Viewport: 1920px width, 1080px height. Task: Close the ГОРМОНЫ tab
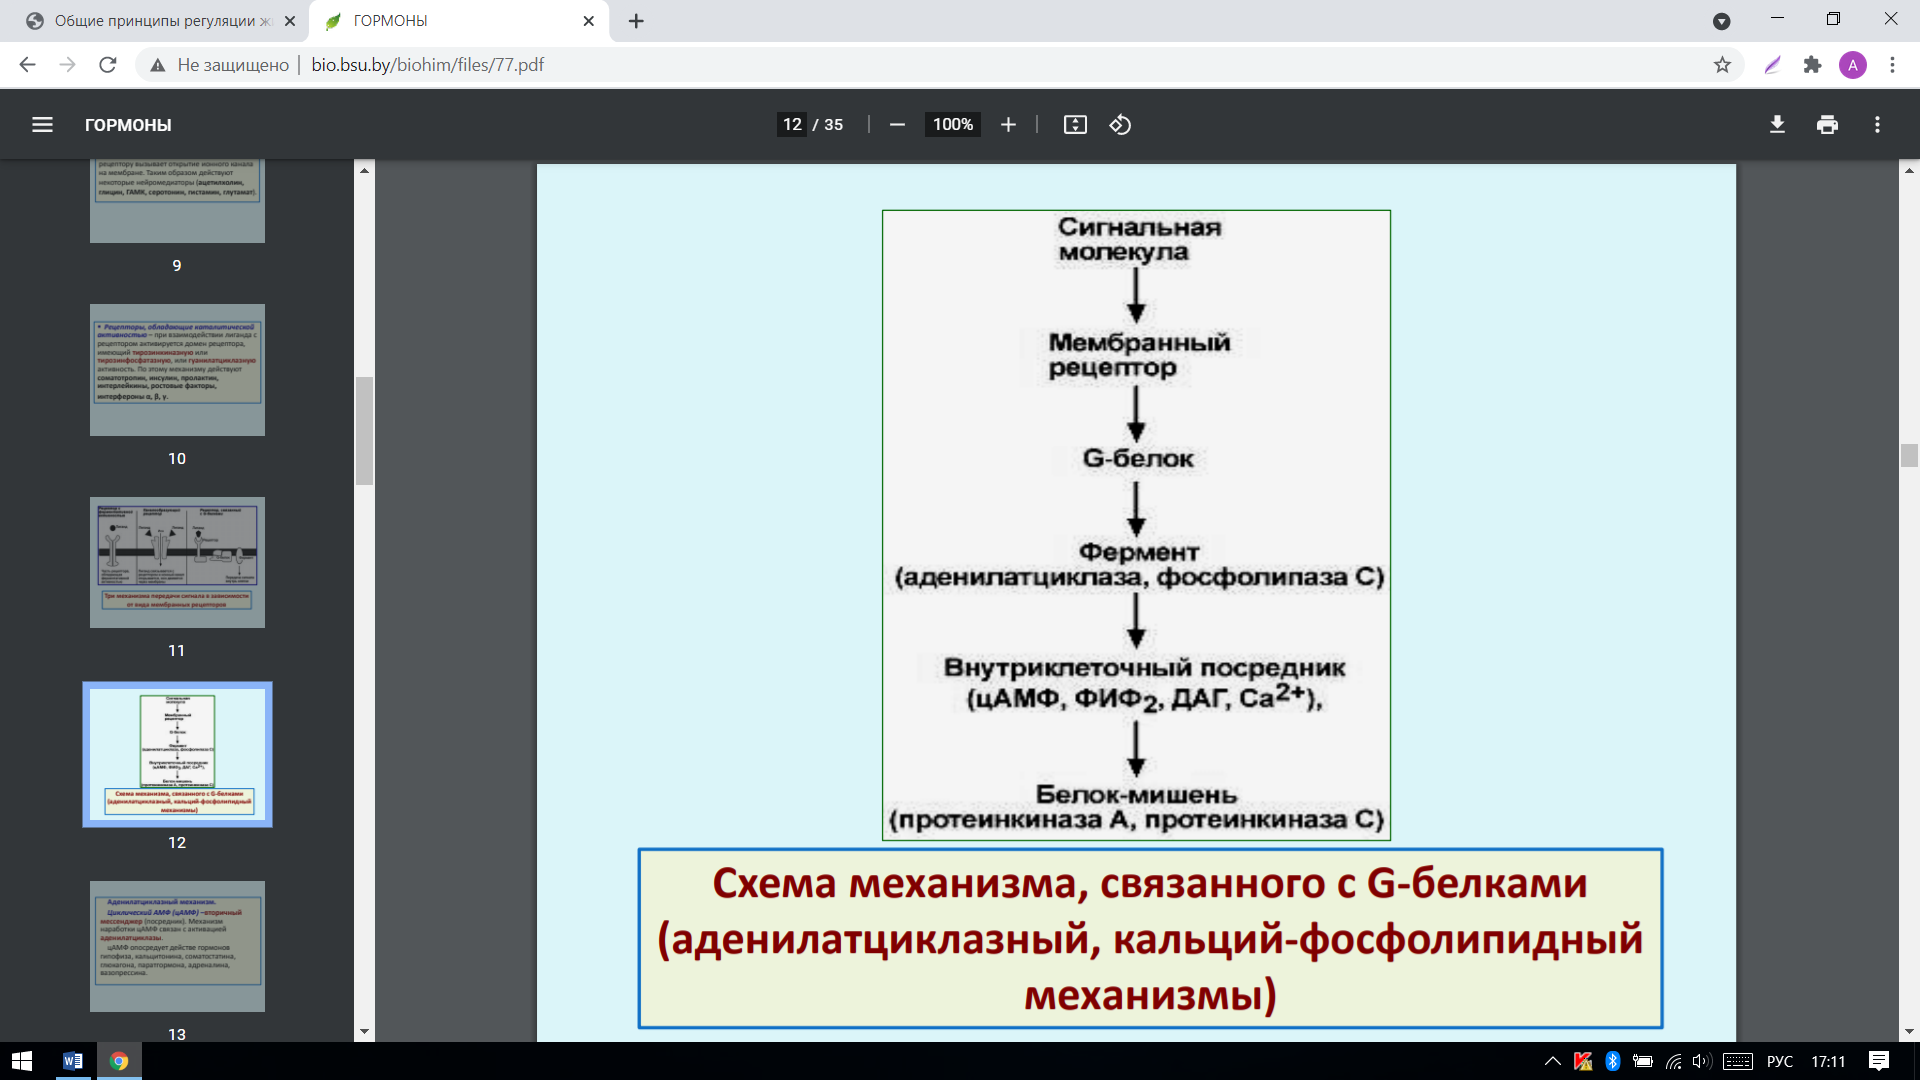coord(588,21)
